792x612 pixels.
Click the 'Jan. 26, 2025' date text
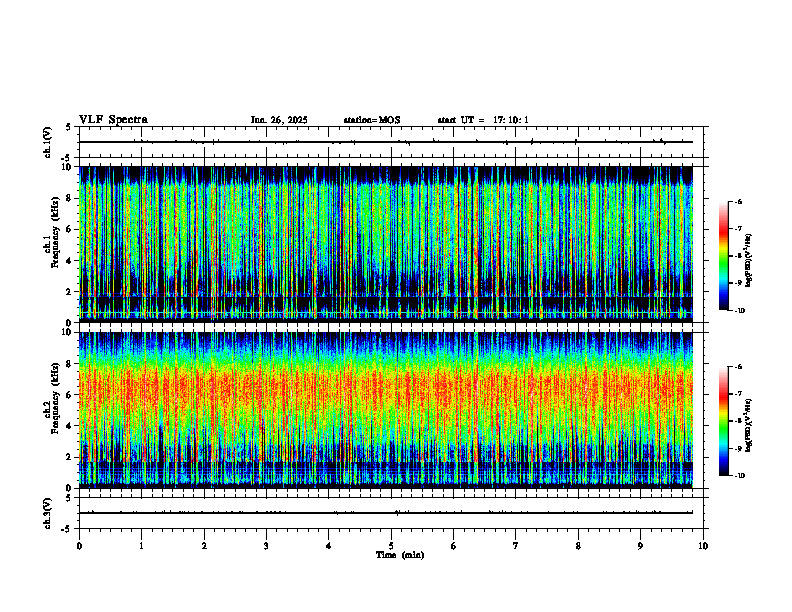coord(279,120)
